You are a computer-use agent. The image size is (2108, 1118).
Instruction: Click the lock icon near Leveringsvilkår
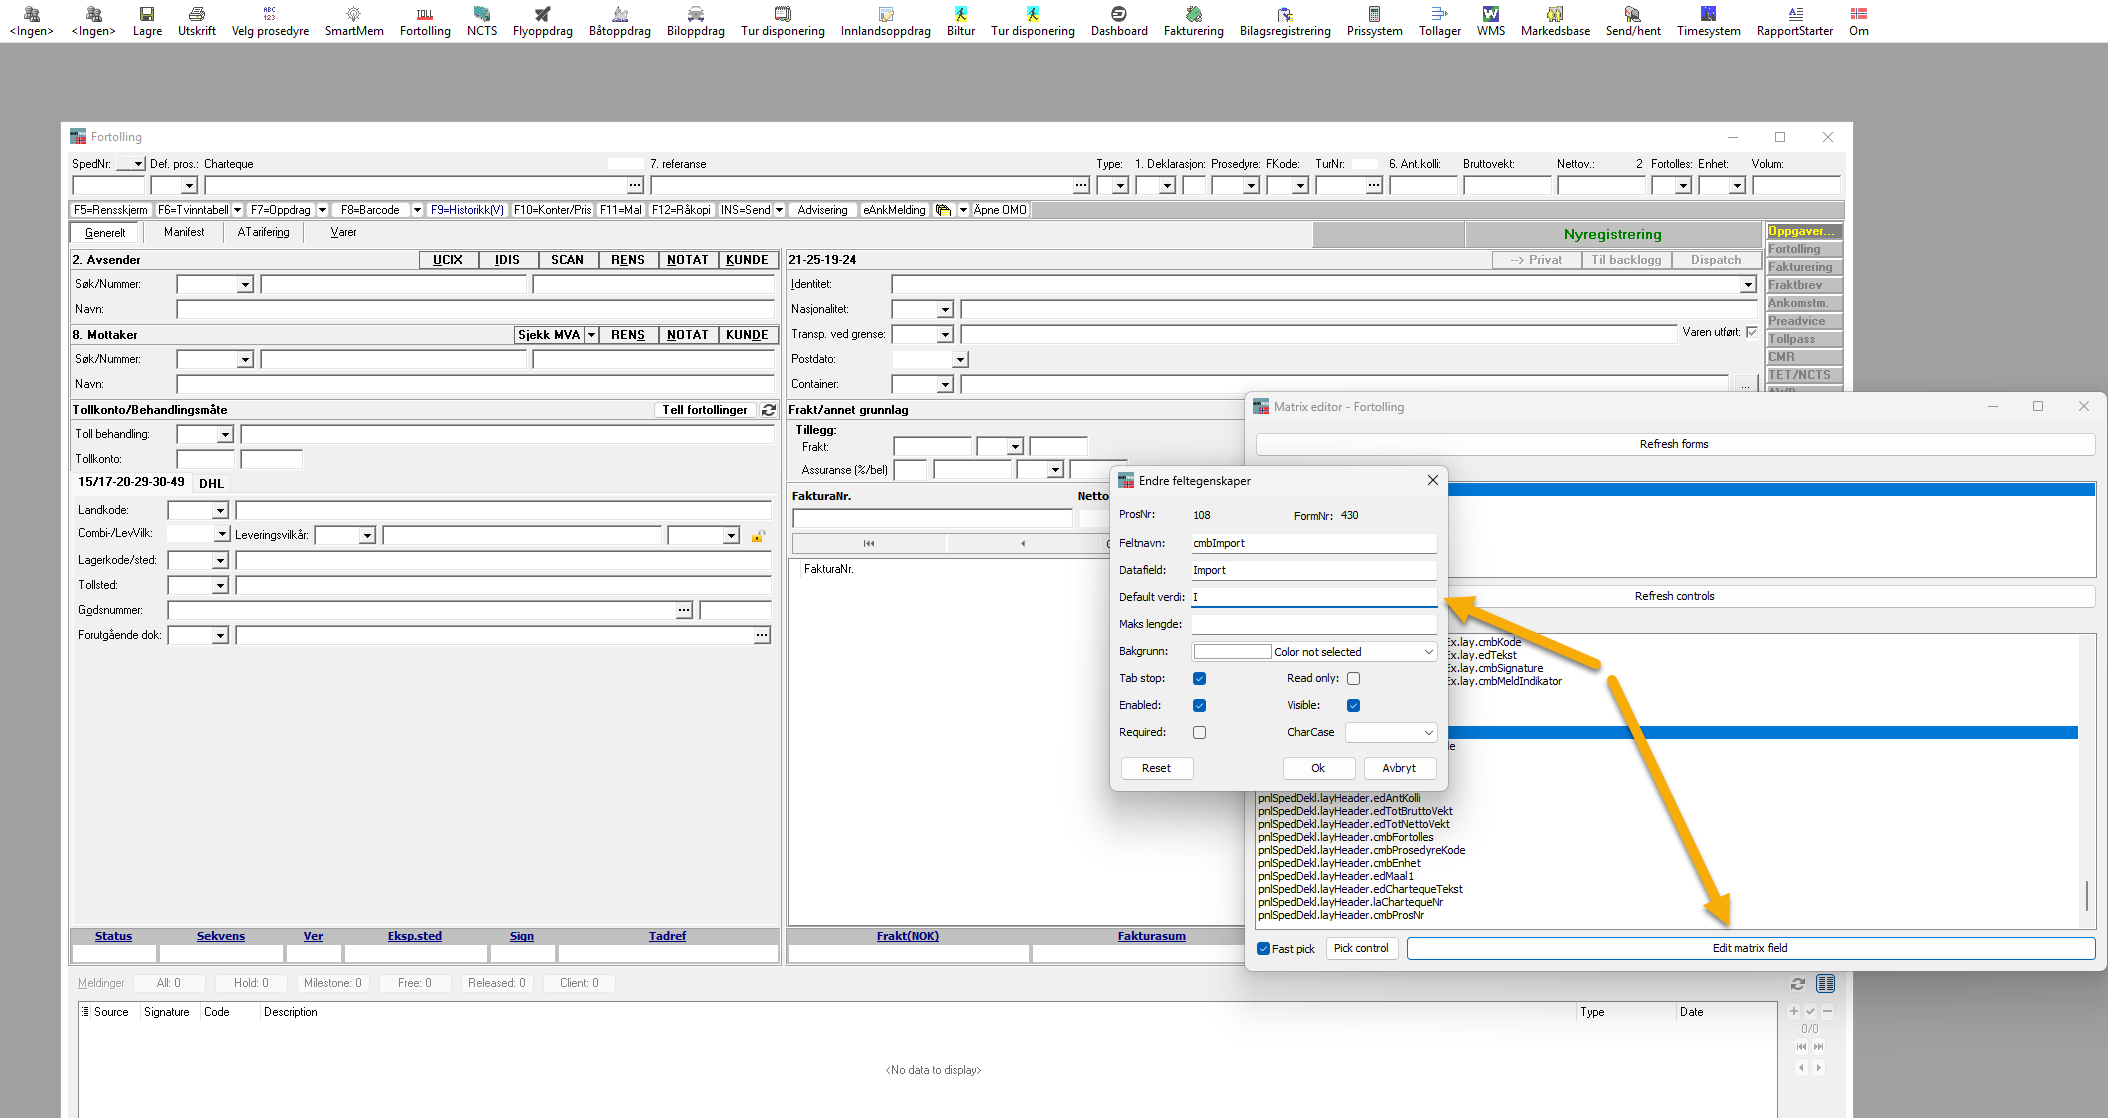pyautogui.click(x=758, y=536)
